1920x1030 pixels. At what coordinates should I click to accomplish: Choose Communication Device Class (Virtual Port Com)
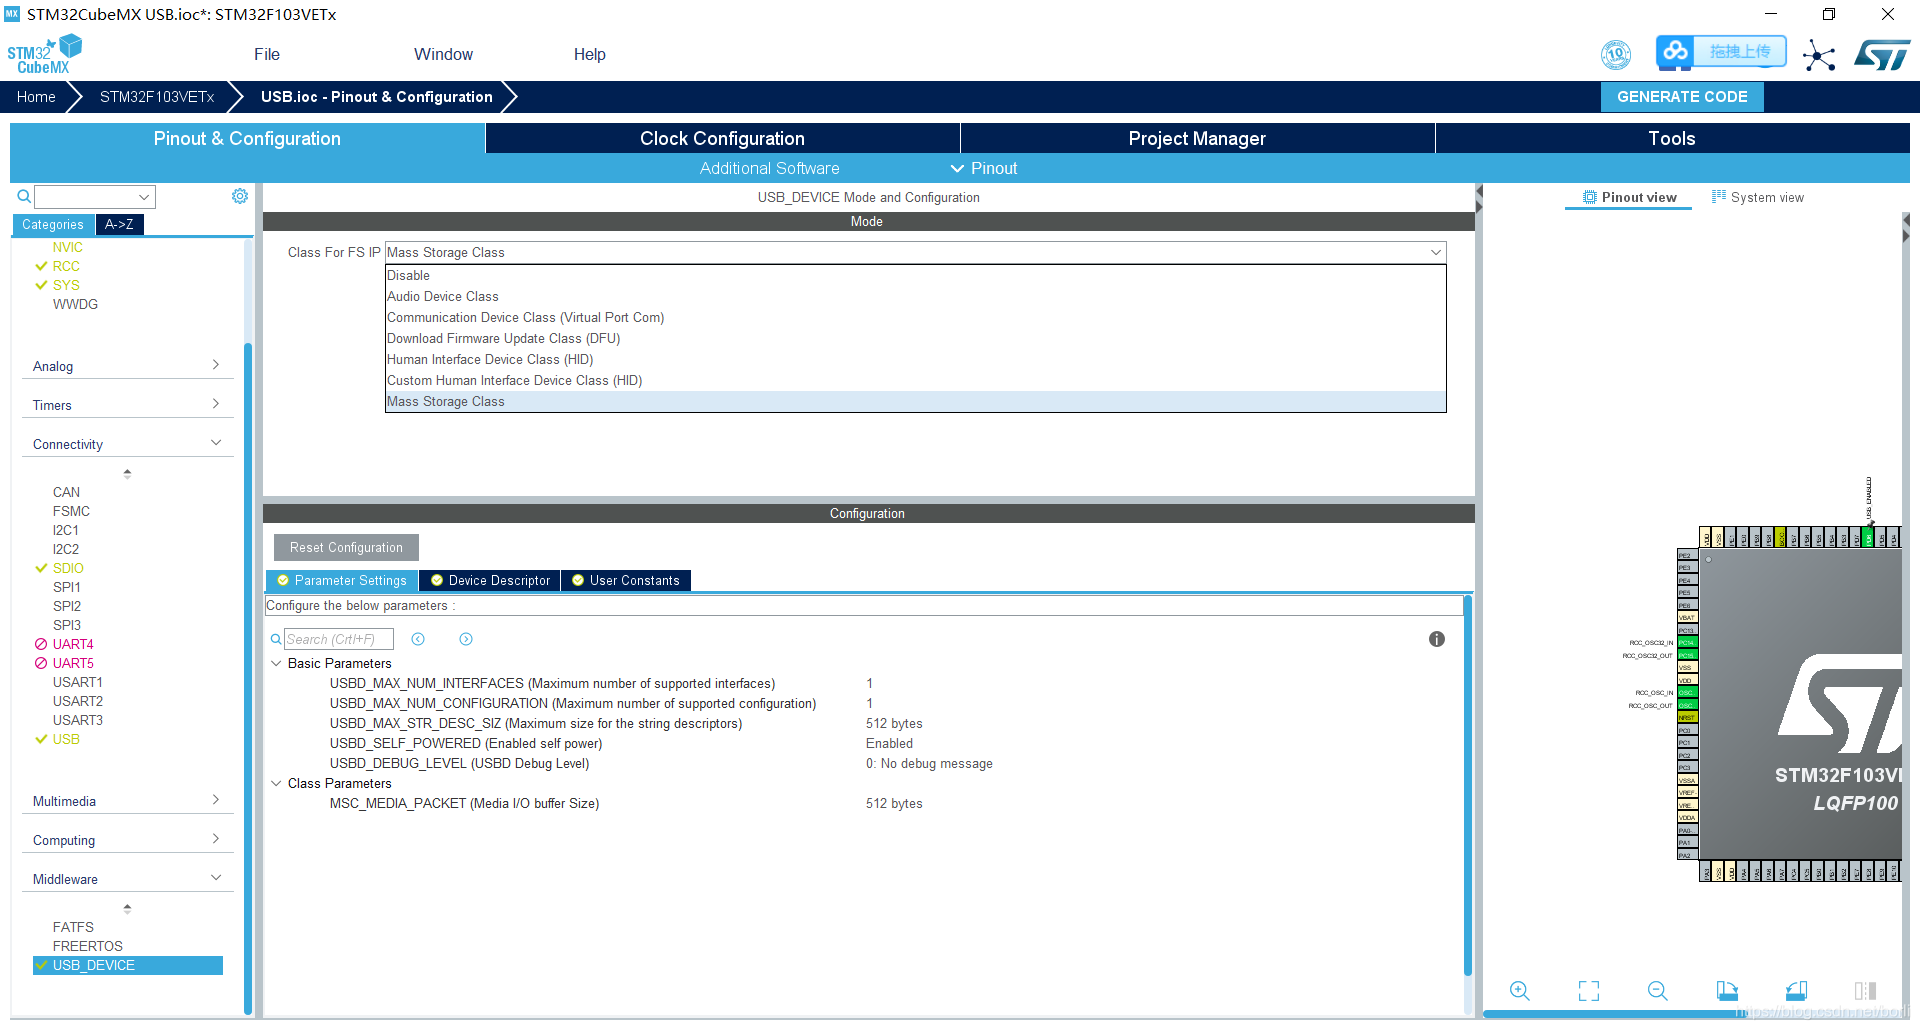coord(916,317)
